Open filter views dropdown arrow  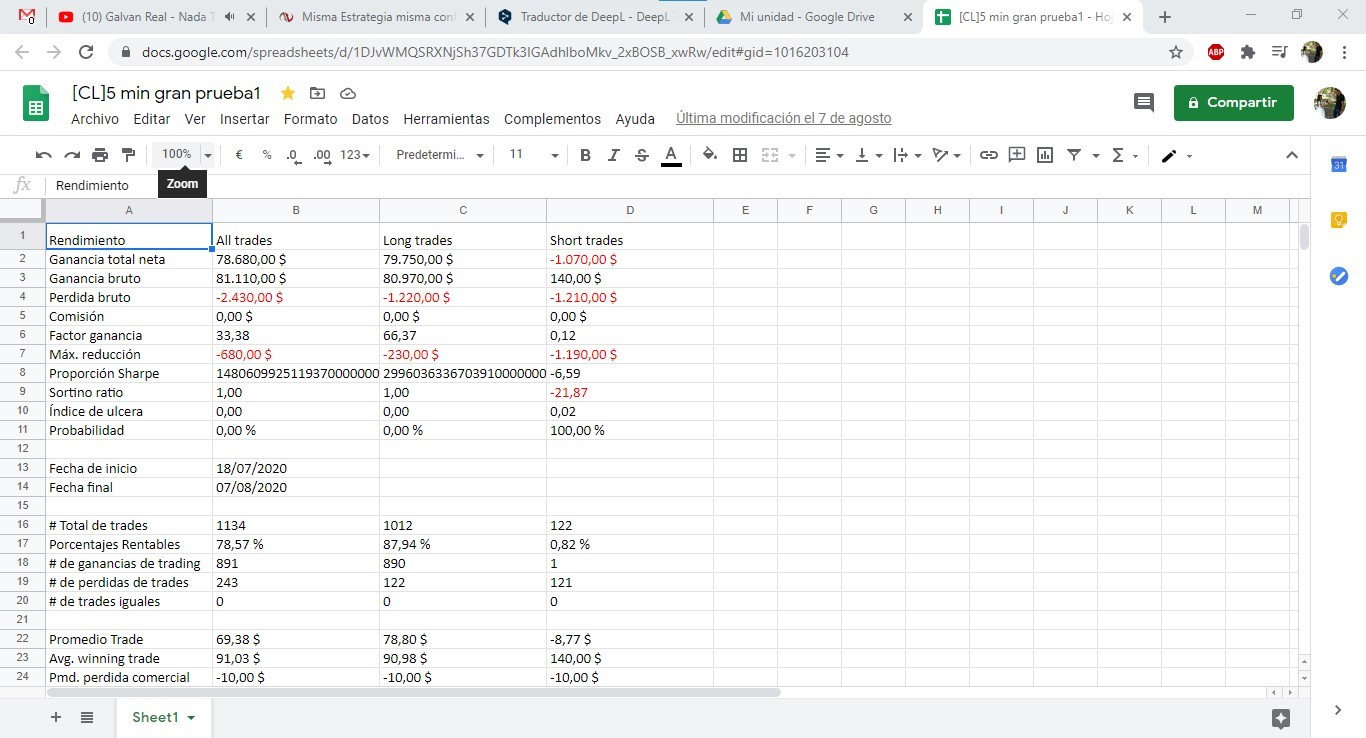(1096, 155)
